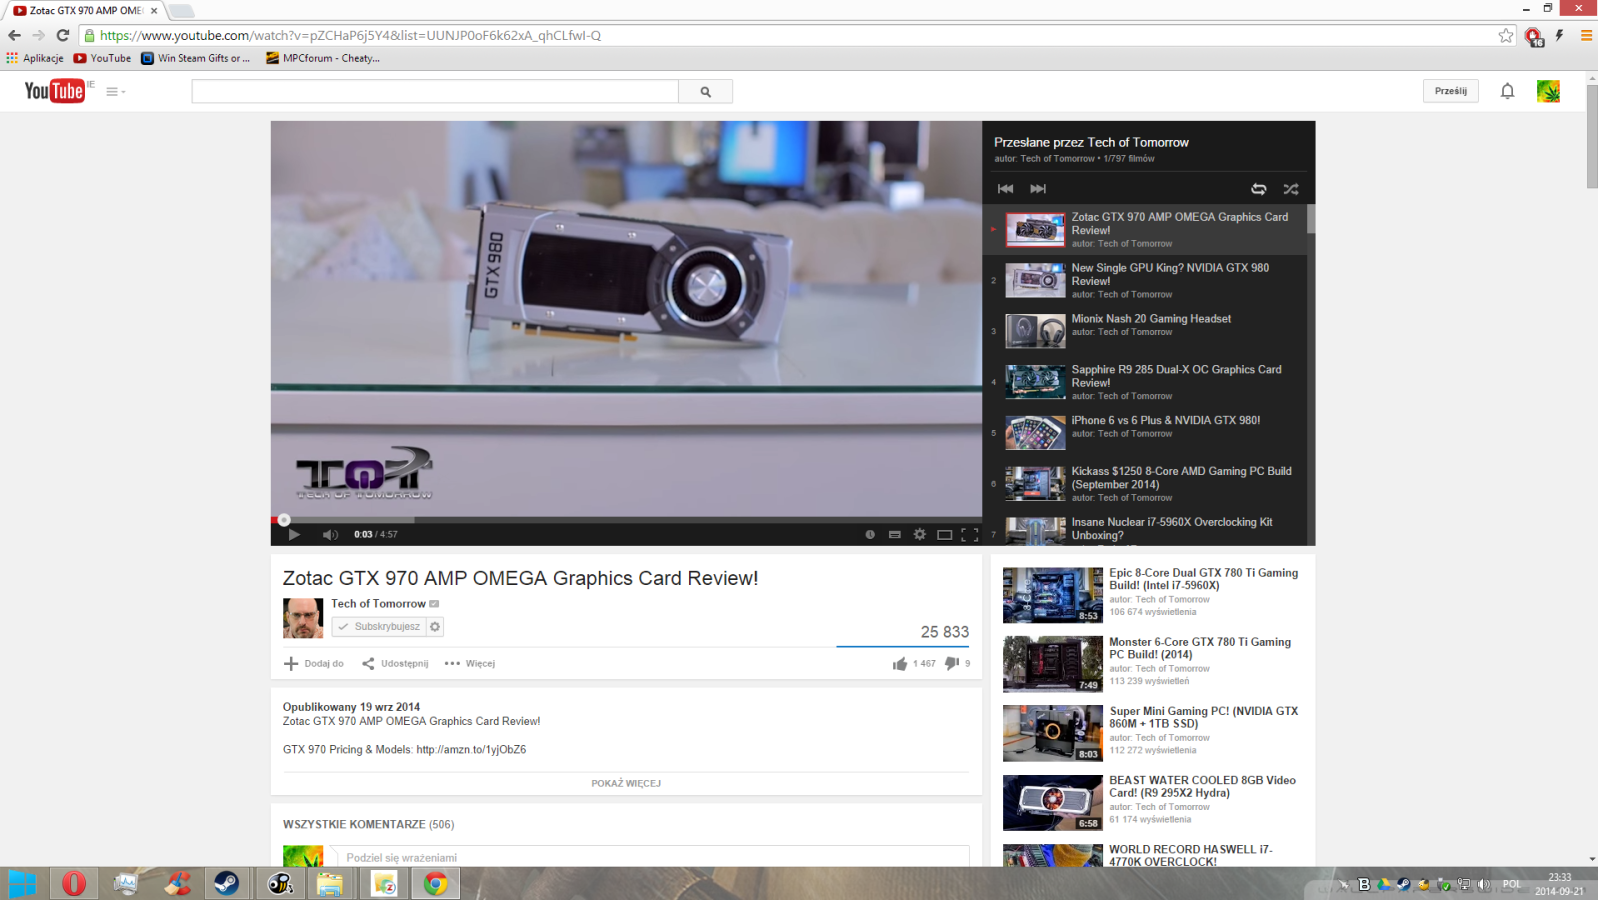The width and height of the screenshot is (1598, 900).
Task: Toggle playlist shuffle
Action: (x=1291, y=189)
